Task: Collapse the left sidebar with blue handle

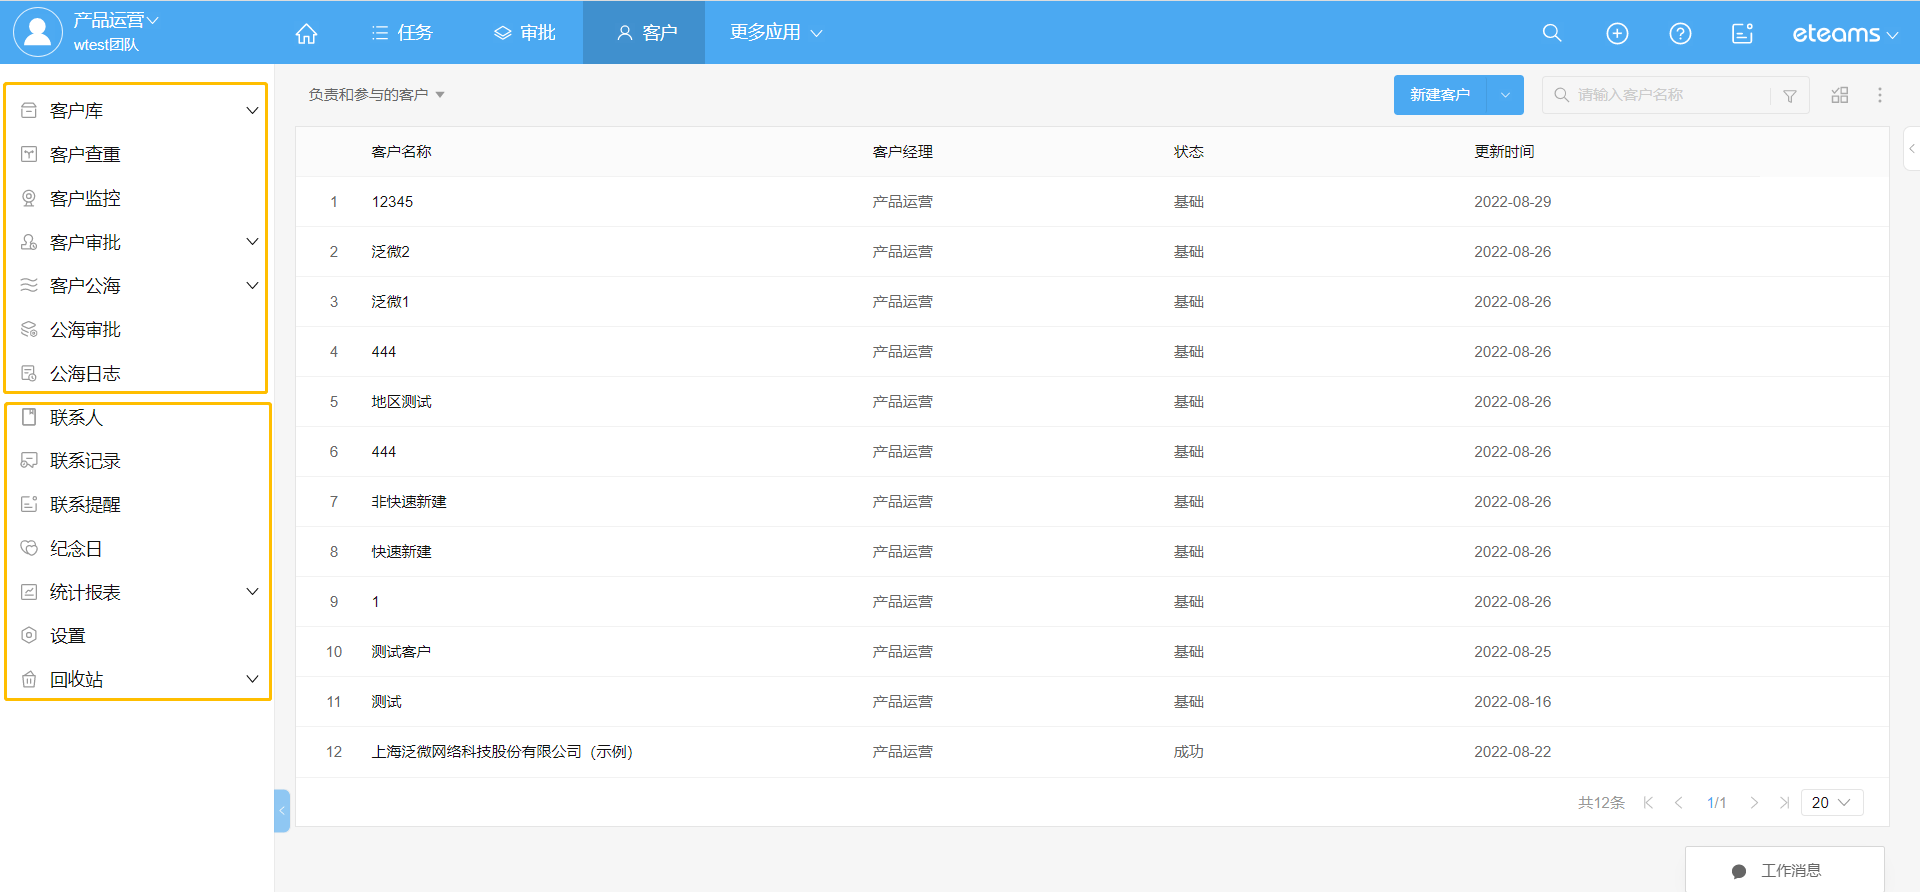Action: [282, 810]
